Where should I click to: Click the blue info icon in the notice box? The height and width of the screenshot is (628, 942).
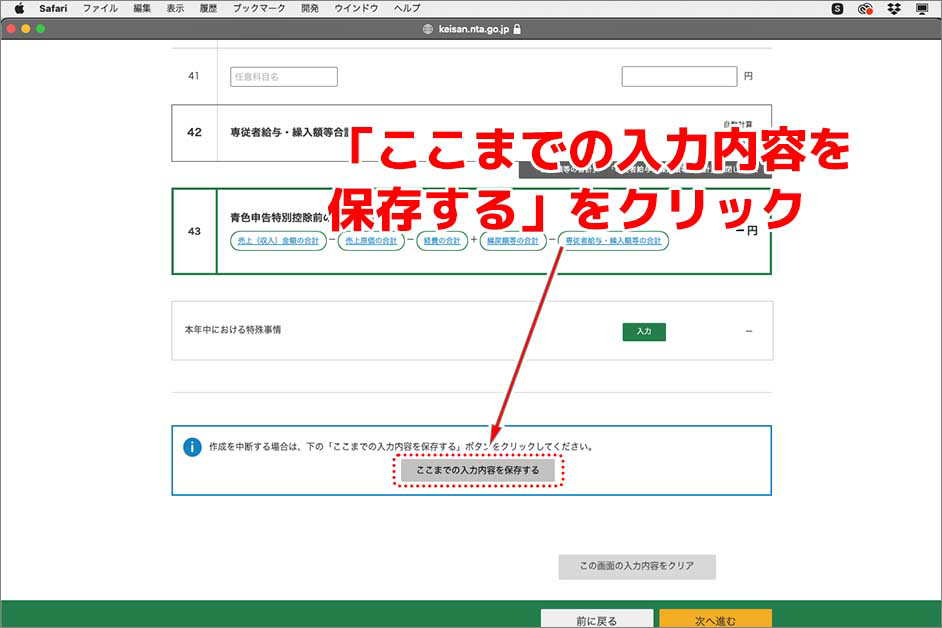click(x=192, y=447)
